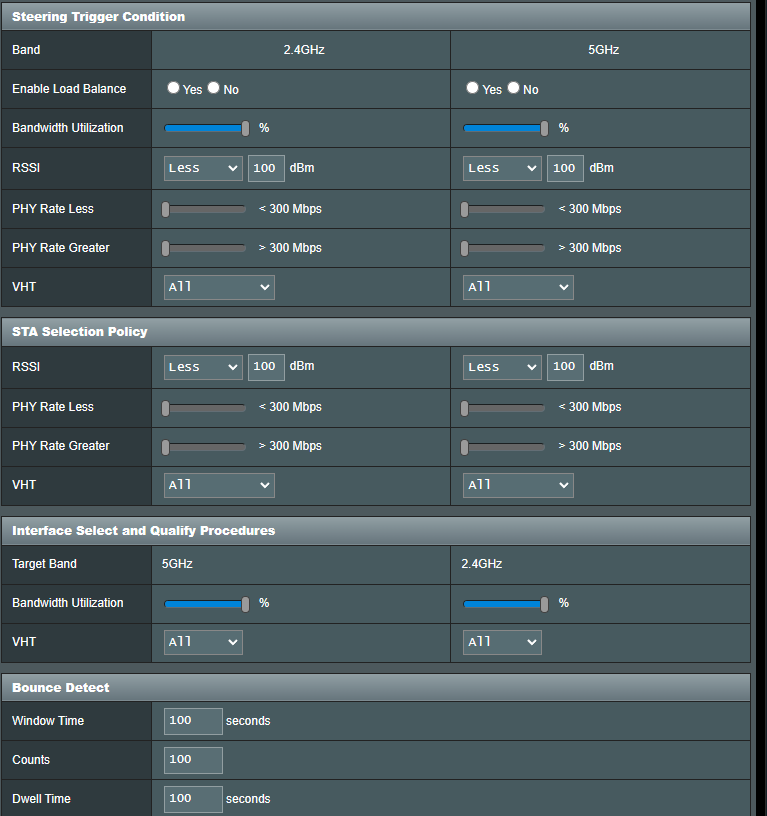Adjust Bandwidth Utilization slider for Target Band 2.4GHz

click(506, 604)
